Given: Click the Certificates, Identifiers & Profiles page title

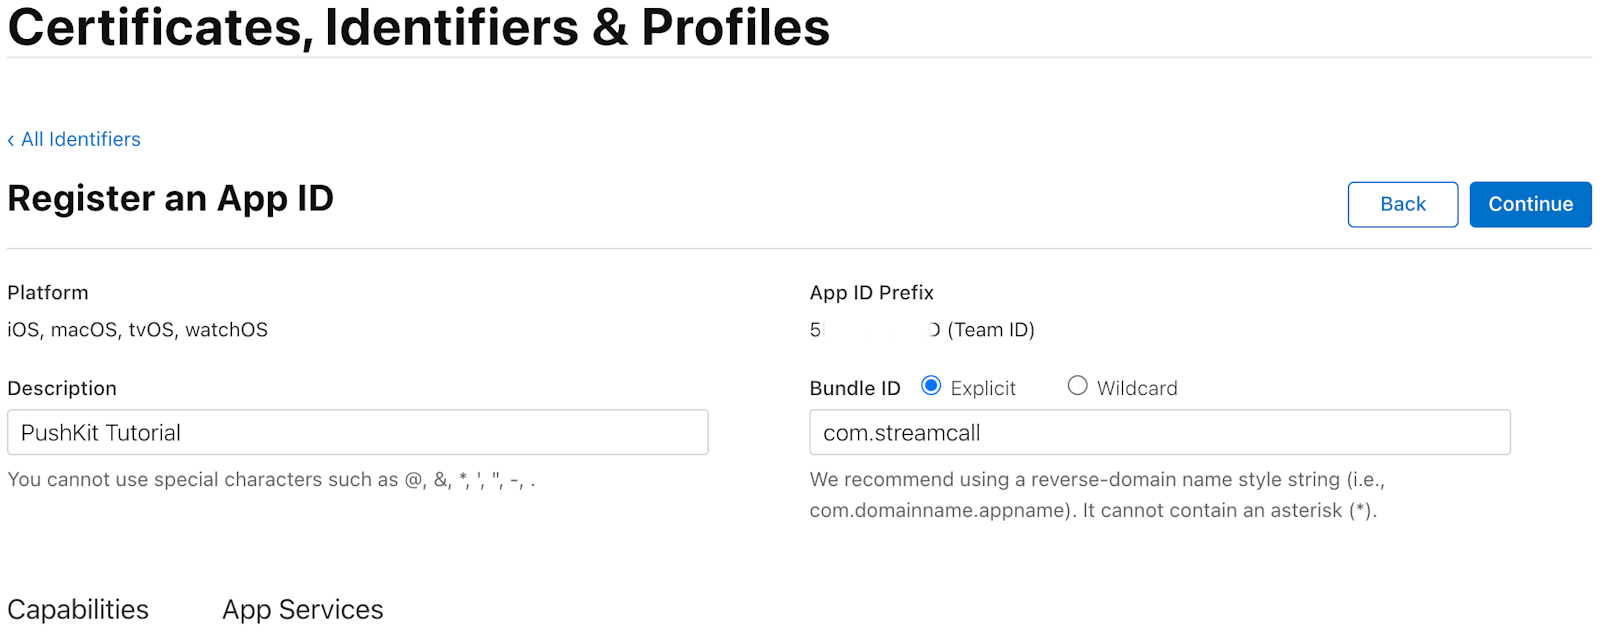Looking at the screenshot, I should pyautogui.click(x=418, y=27).
